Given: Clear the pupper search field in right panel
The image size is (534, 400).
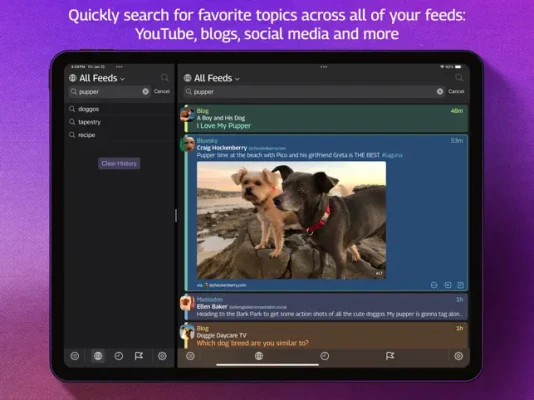Looking at the screenshot, I should [440, 91].
